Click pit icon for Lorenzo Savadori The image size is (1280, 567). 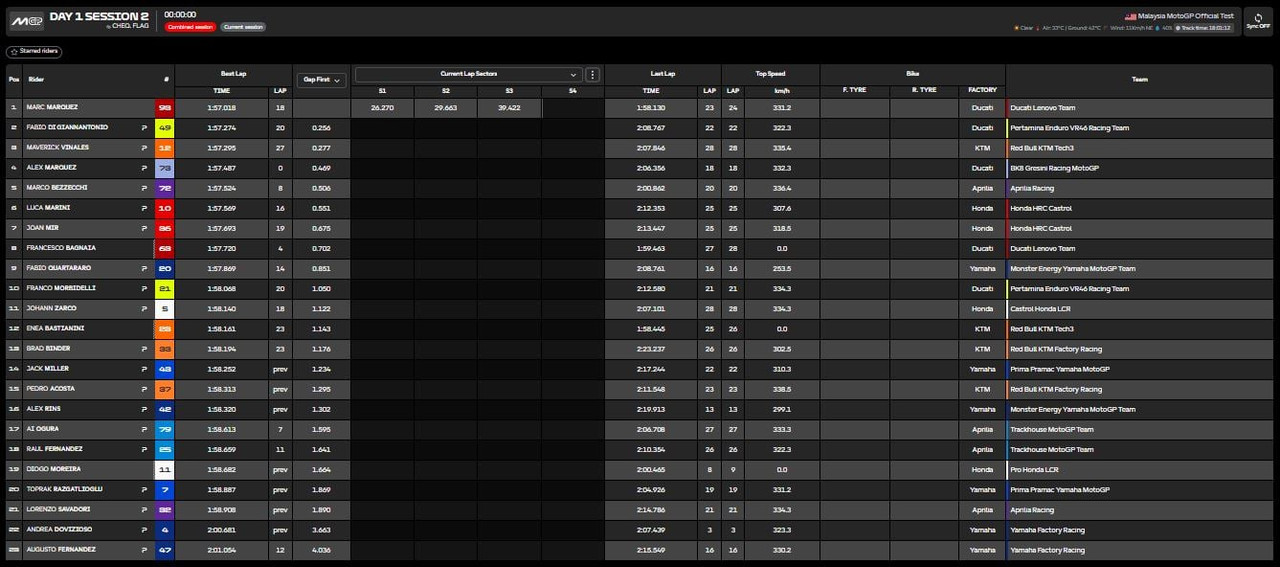pos(145,509)
